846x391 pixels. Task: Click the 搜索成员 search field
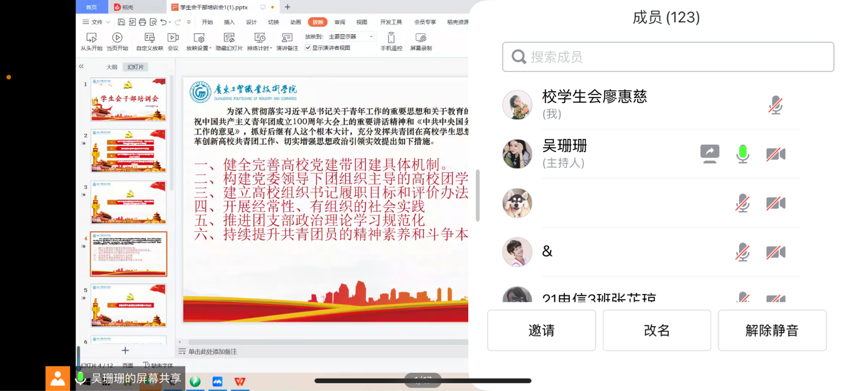668,57
